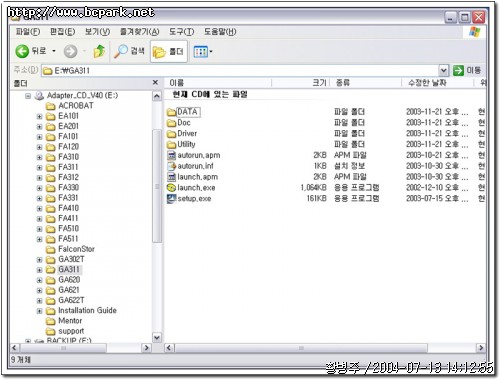Select the setup.exe application icon
Viewport: 500px width, 380px height.
171,199
